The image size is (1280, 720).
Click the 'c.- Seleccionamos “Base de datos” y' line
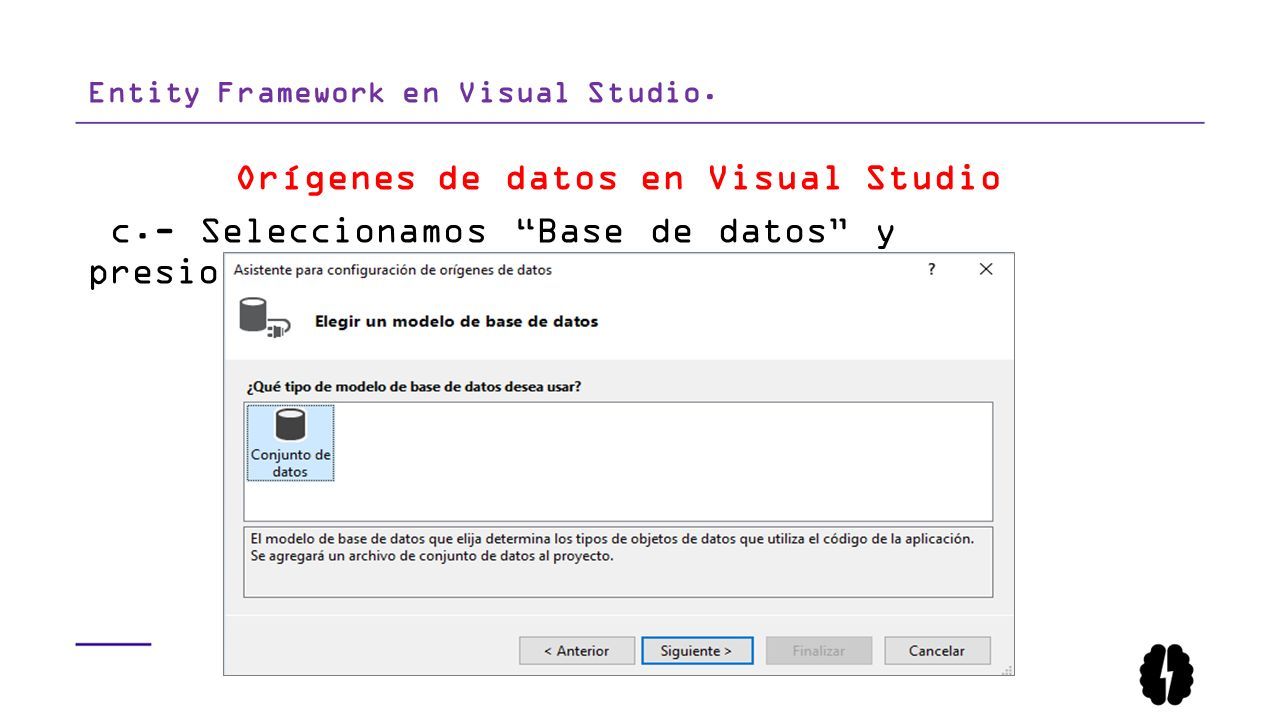(x=503, y=232)
